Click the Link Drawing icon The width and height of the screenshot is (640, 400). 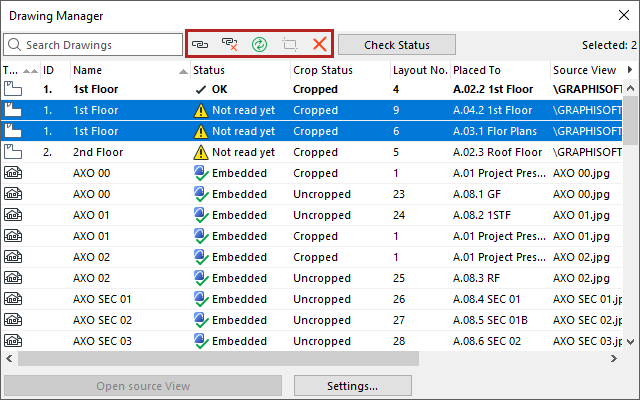[x=202, y=45]
